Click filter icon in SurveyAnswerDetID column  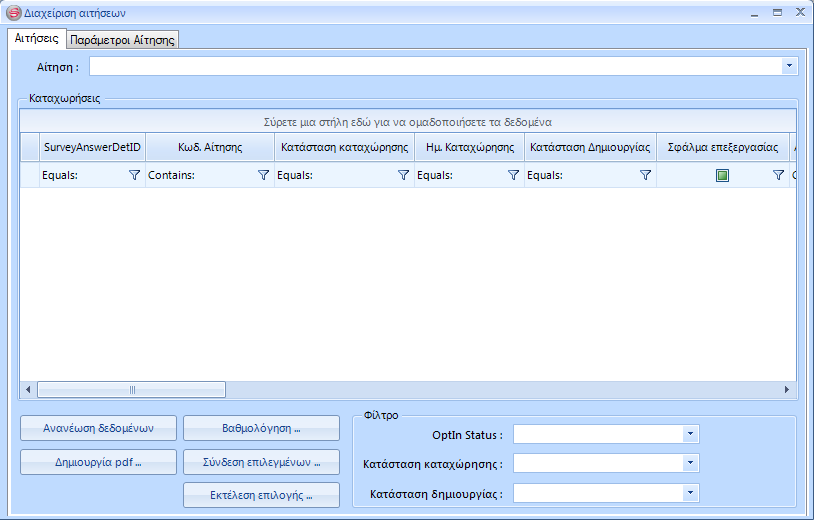[134, 175]
